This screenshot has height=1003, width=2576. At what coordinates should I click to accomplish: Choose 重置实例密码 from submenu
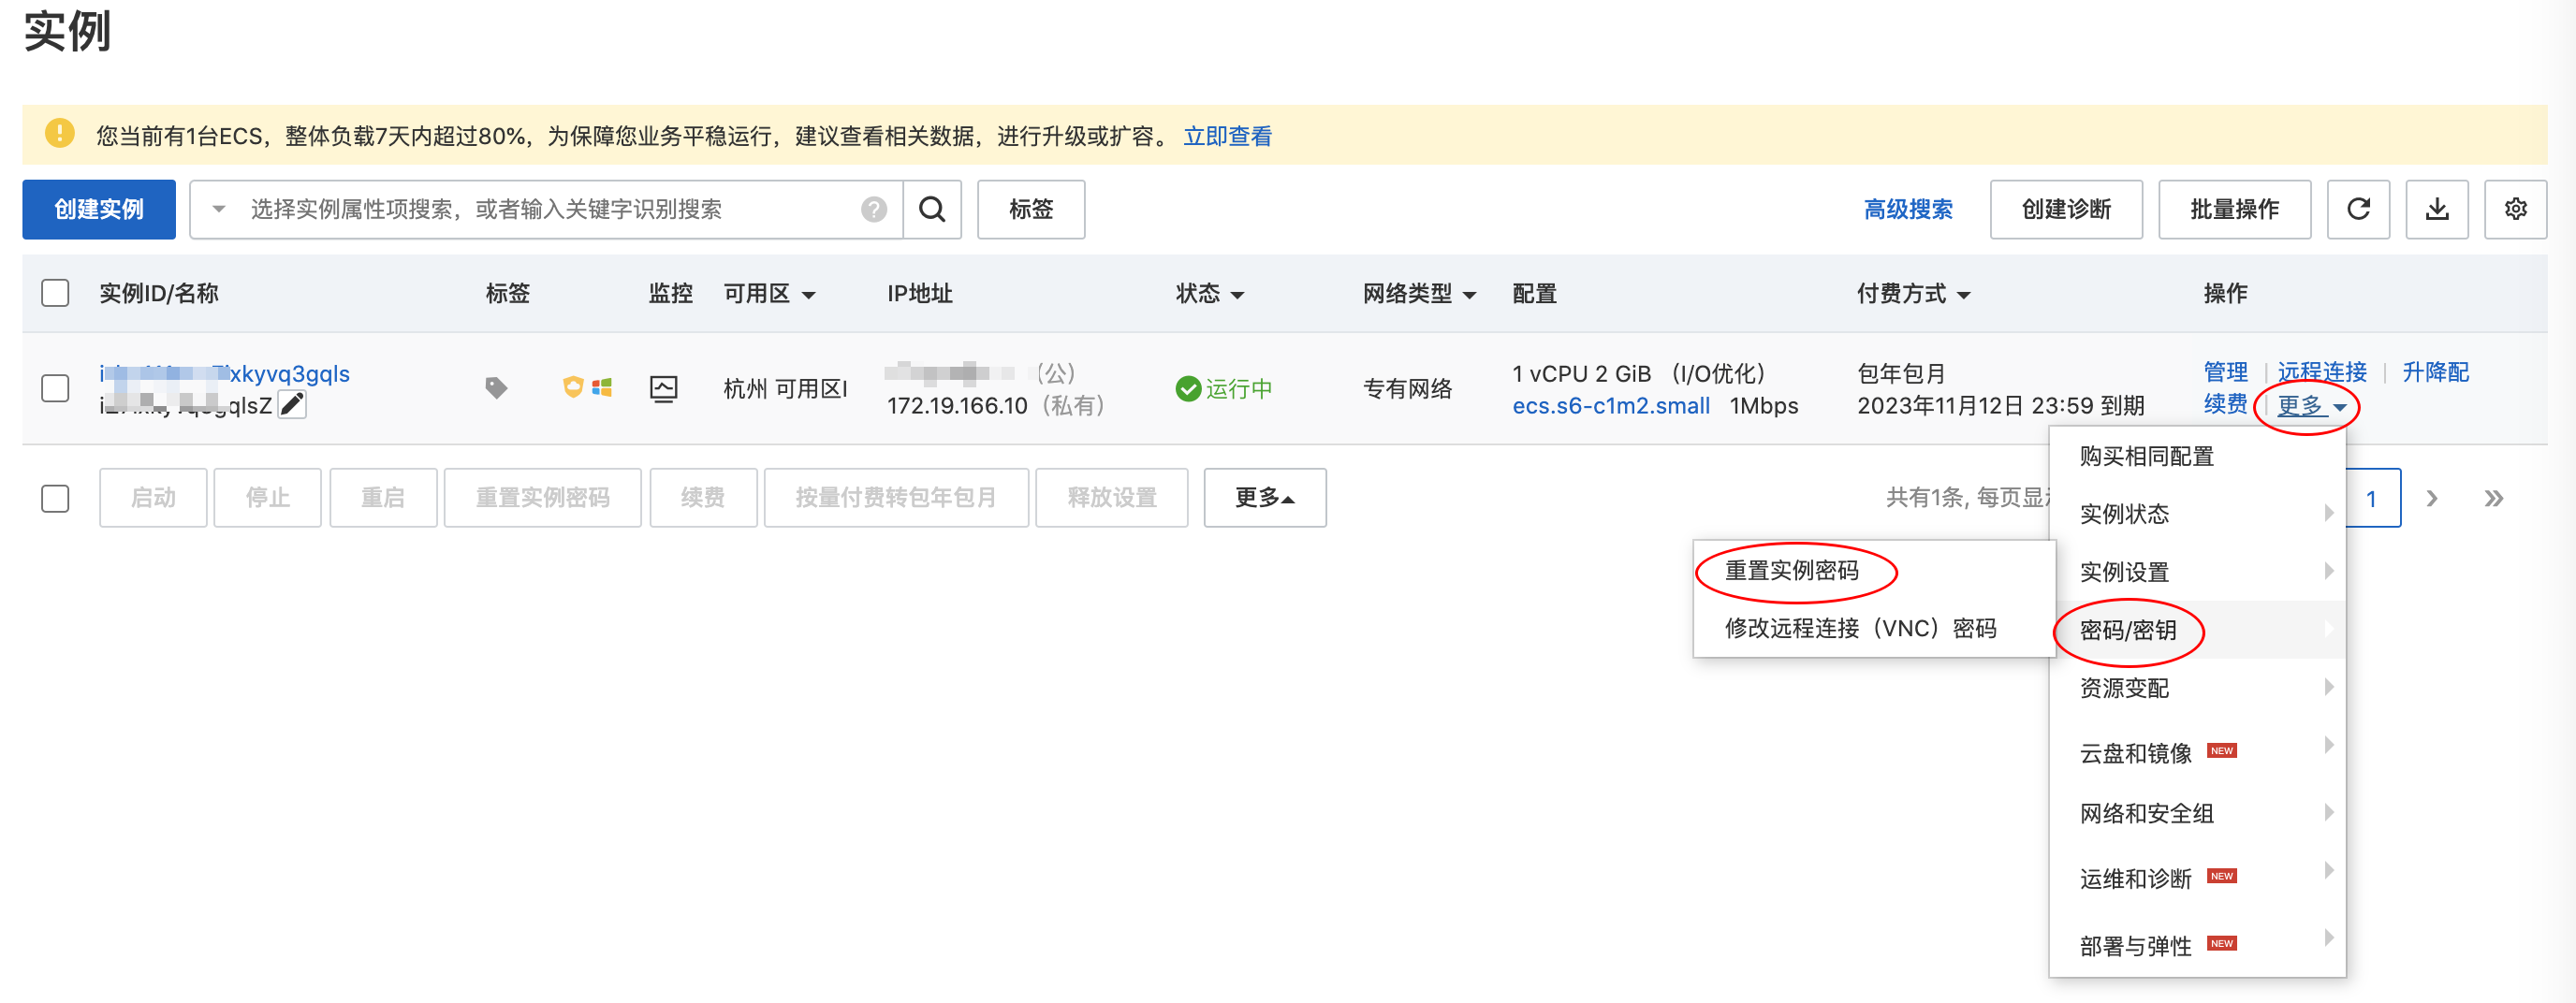click(1874, 570)
